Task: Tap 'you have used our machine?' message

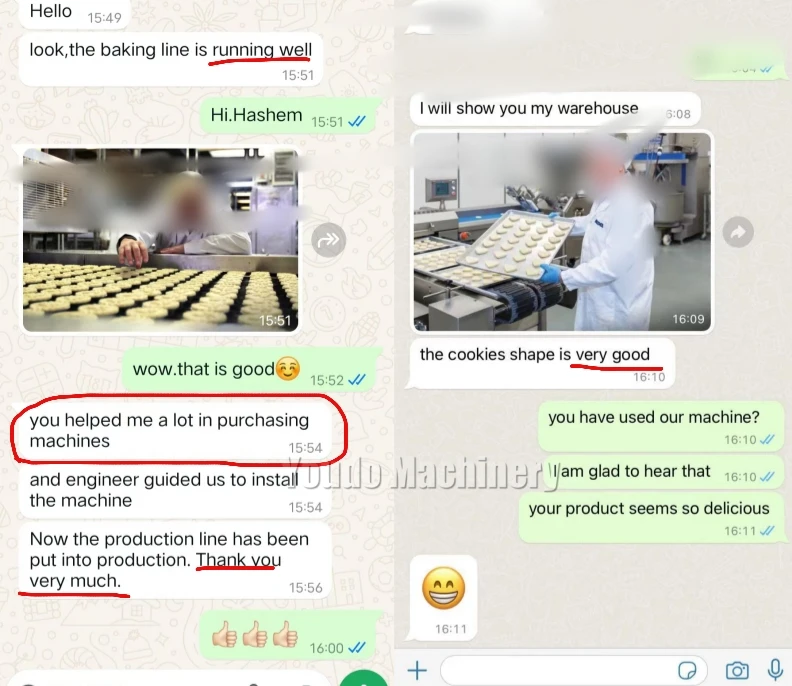Action: pyautogui.click(x=661, y=426)
